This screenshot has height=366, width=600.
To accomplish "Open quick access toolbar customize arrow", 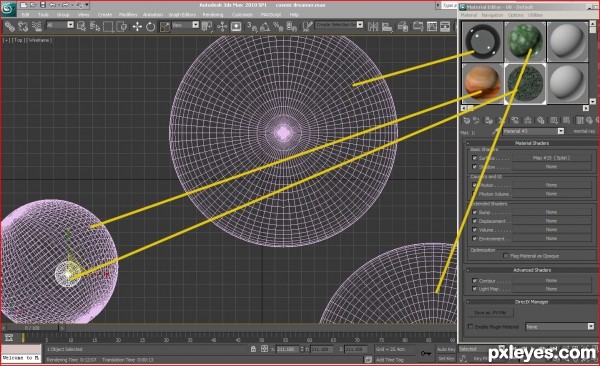I will pos(87,5).
